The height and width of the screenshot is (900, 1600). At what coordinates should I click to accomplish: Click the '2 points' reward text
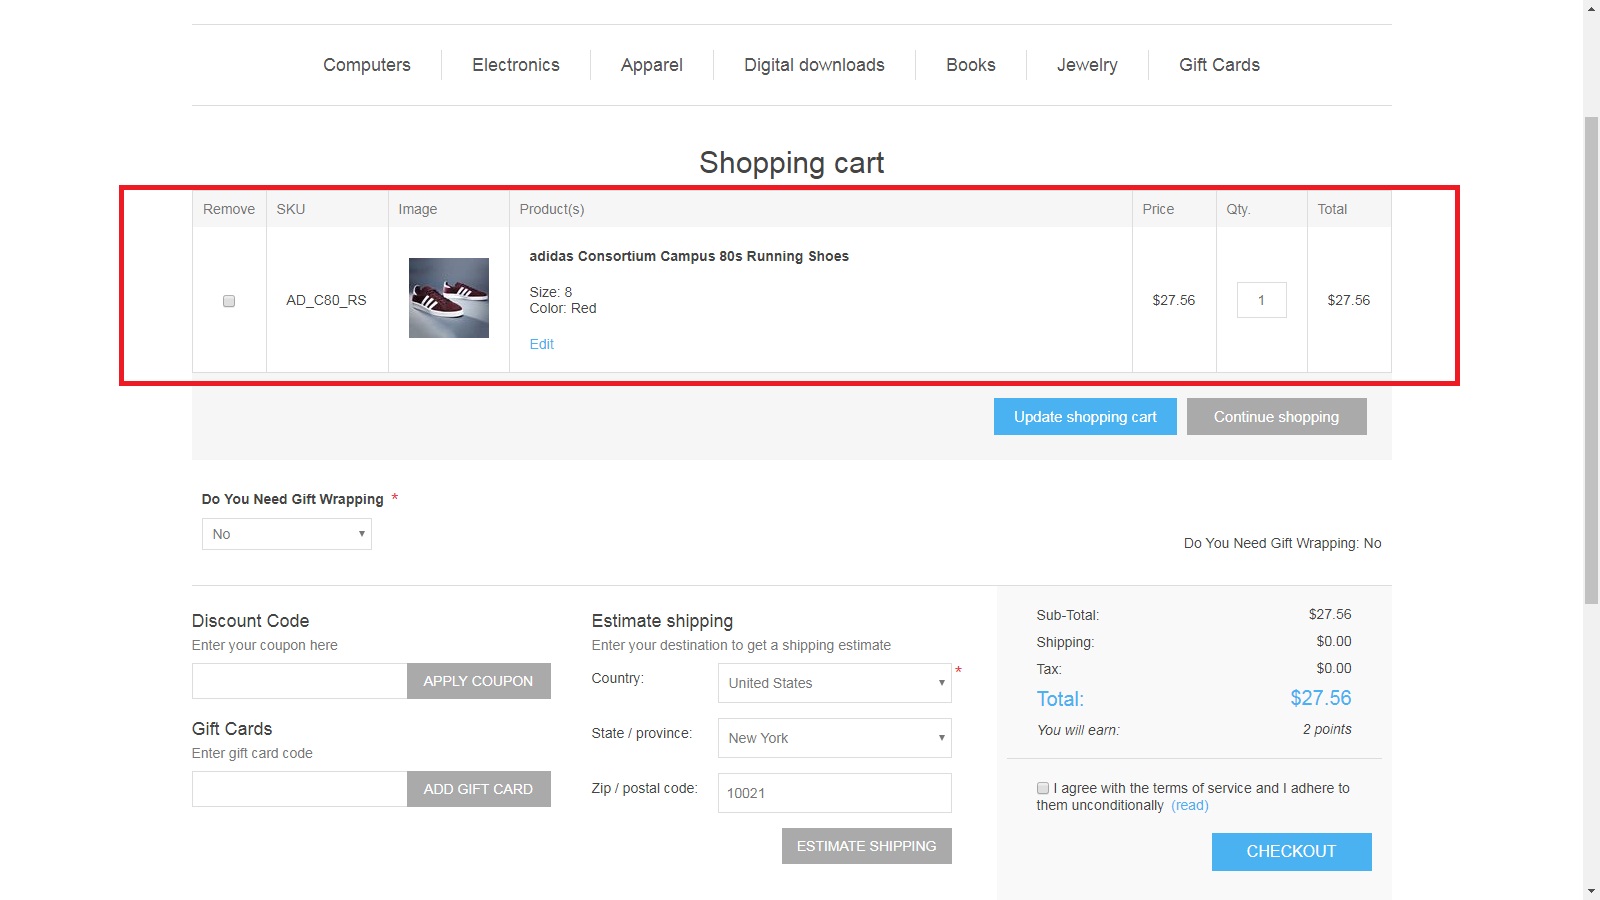1327,729
